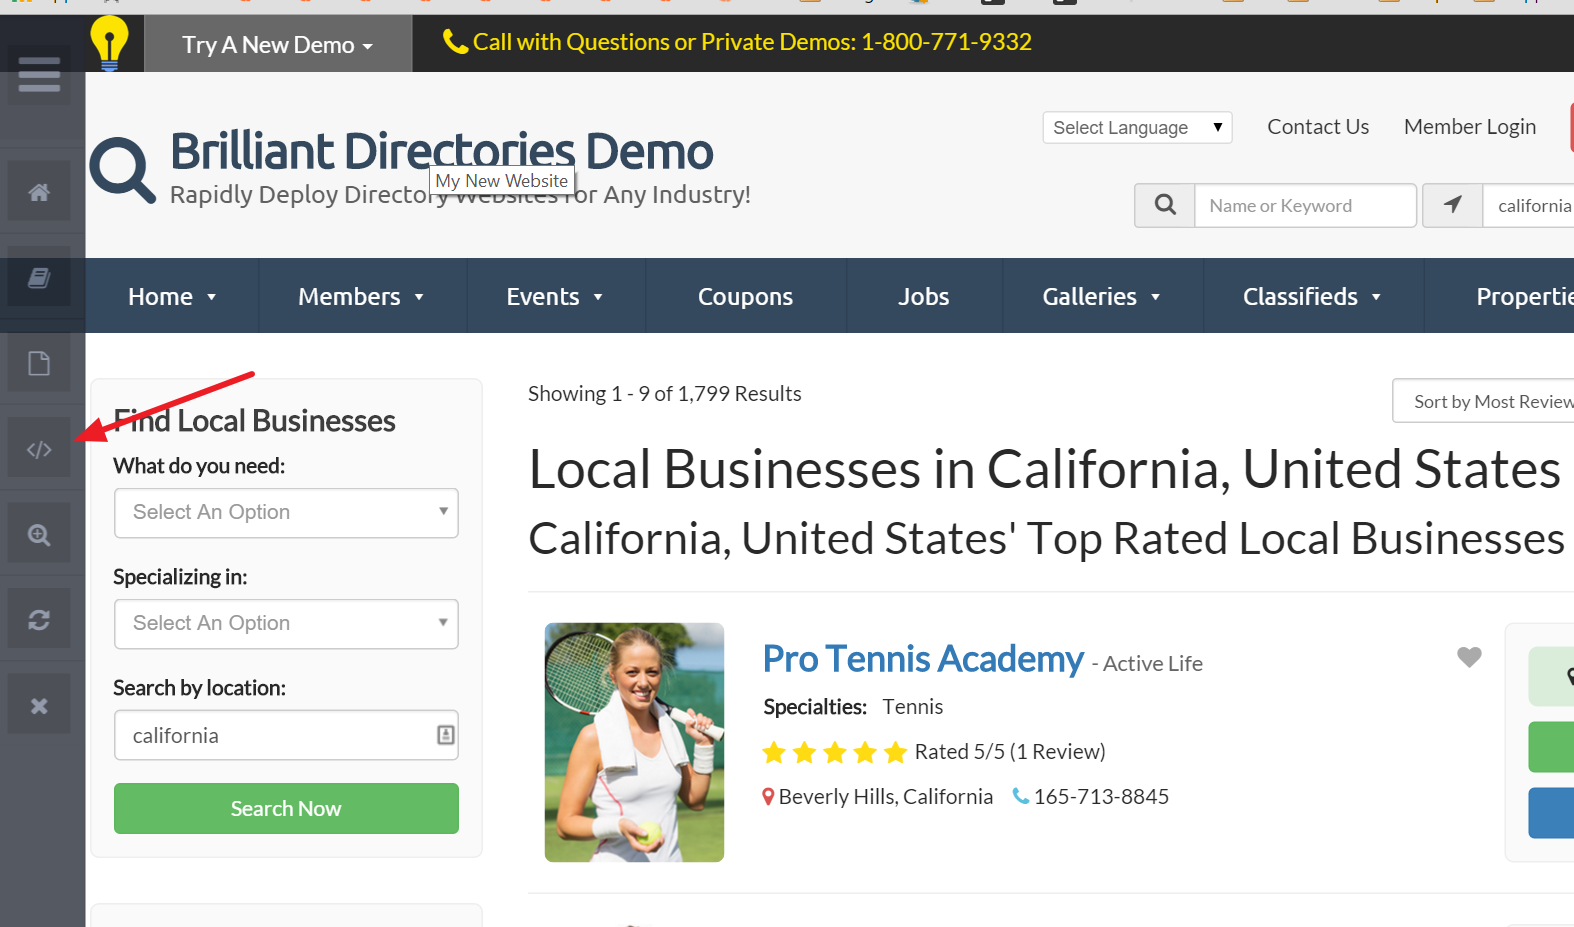Click the Contact Us link
This screenshot has height=927, width=1574.
[x=1318, y=127]
